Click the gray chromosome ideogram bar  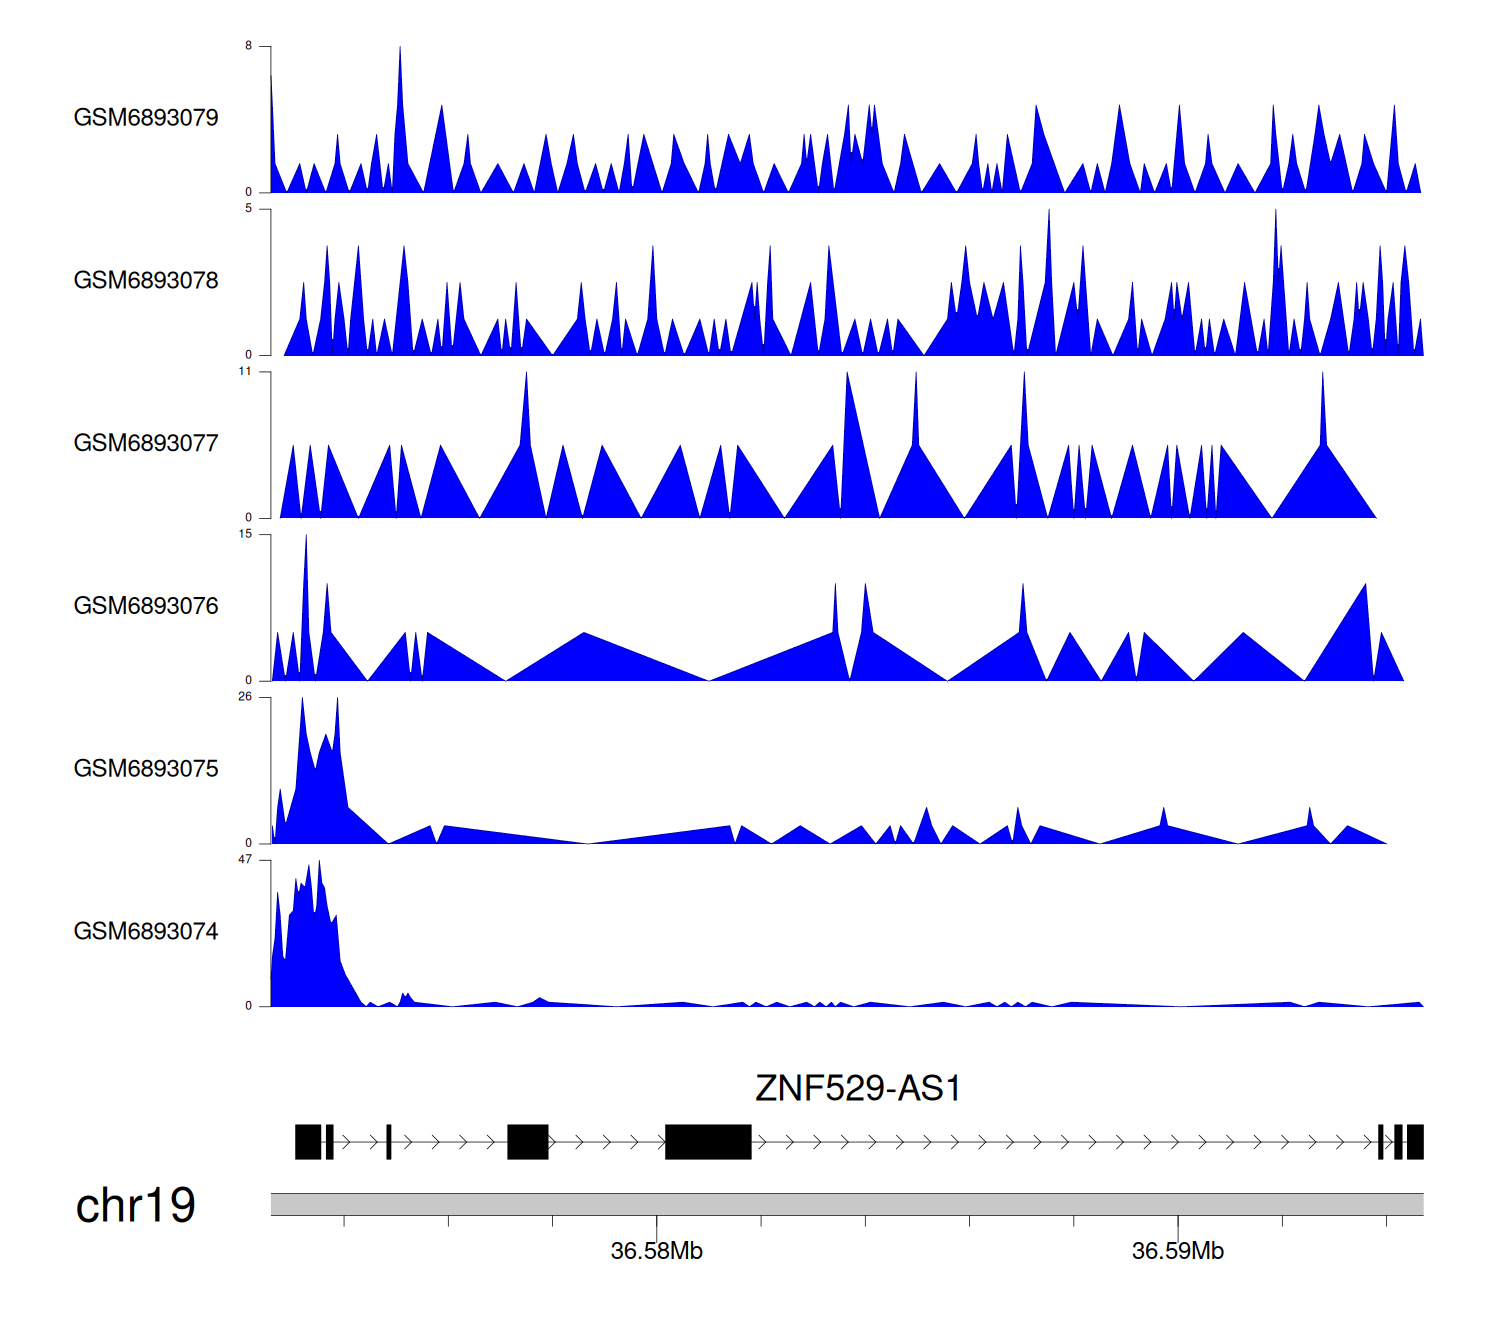846,1204
